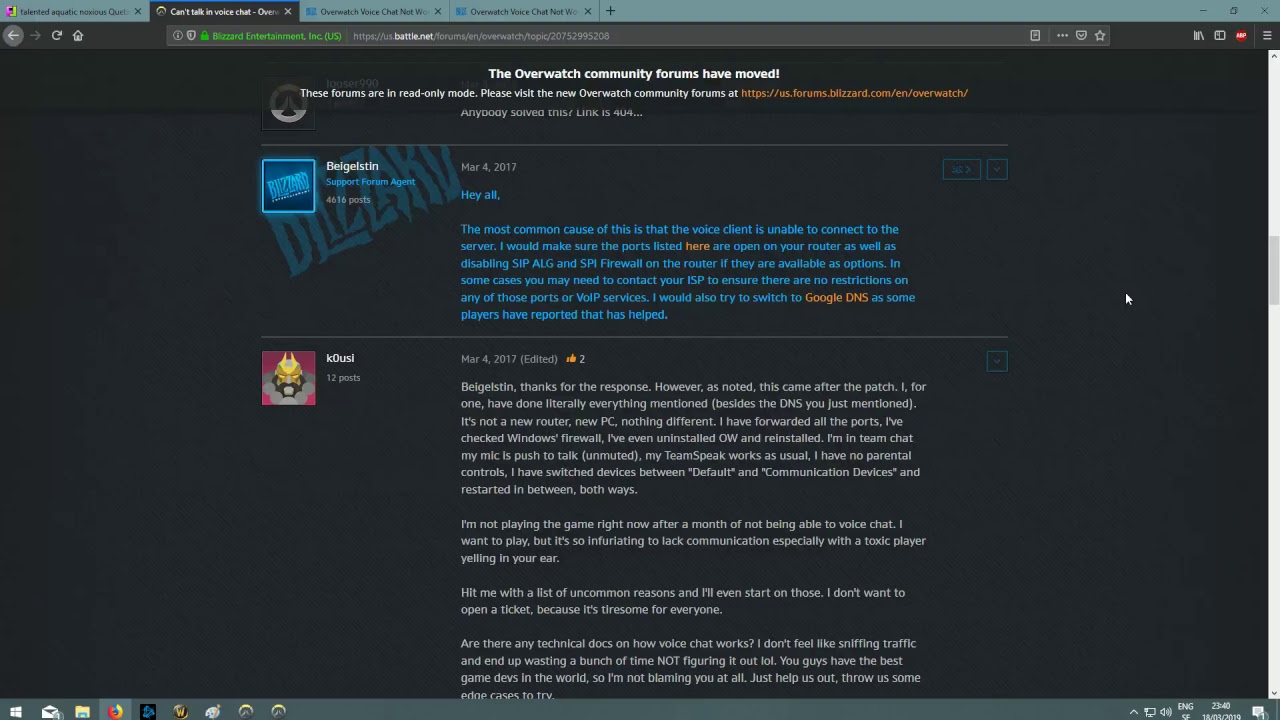
Task: Open k0usi's profile name link
Action: pyautogui.click(x=340, y=358)
